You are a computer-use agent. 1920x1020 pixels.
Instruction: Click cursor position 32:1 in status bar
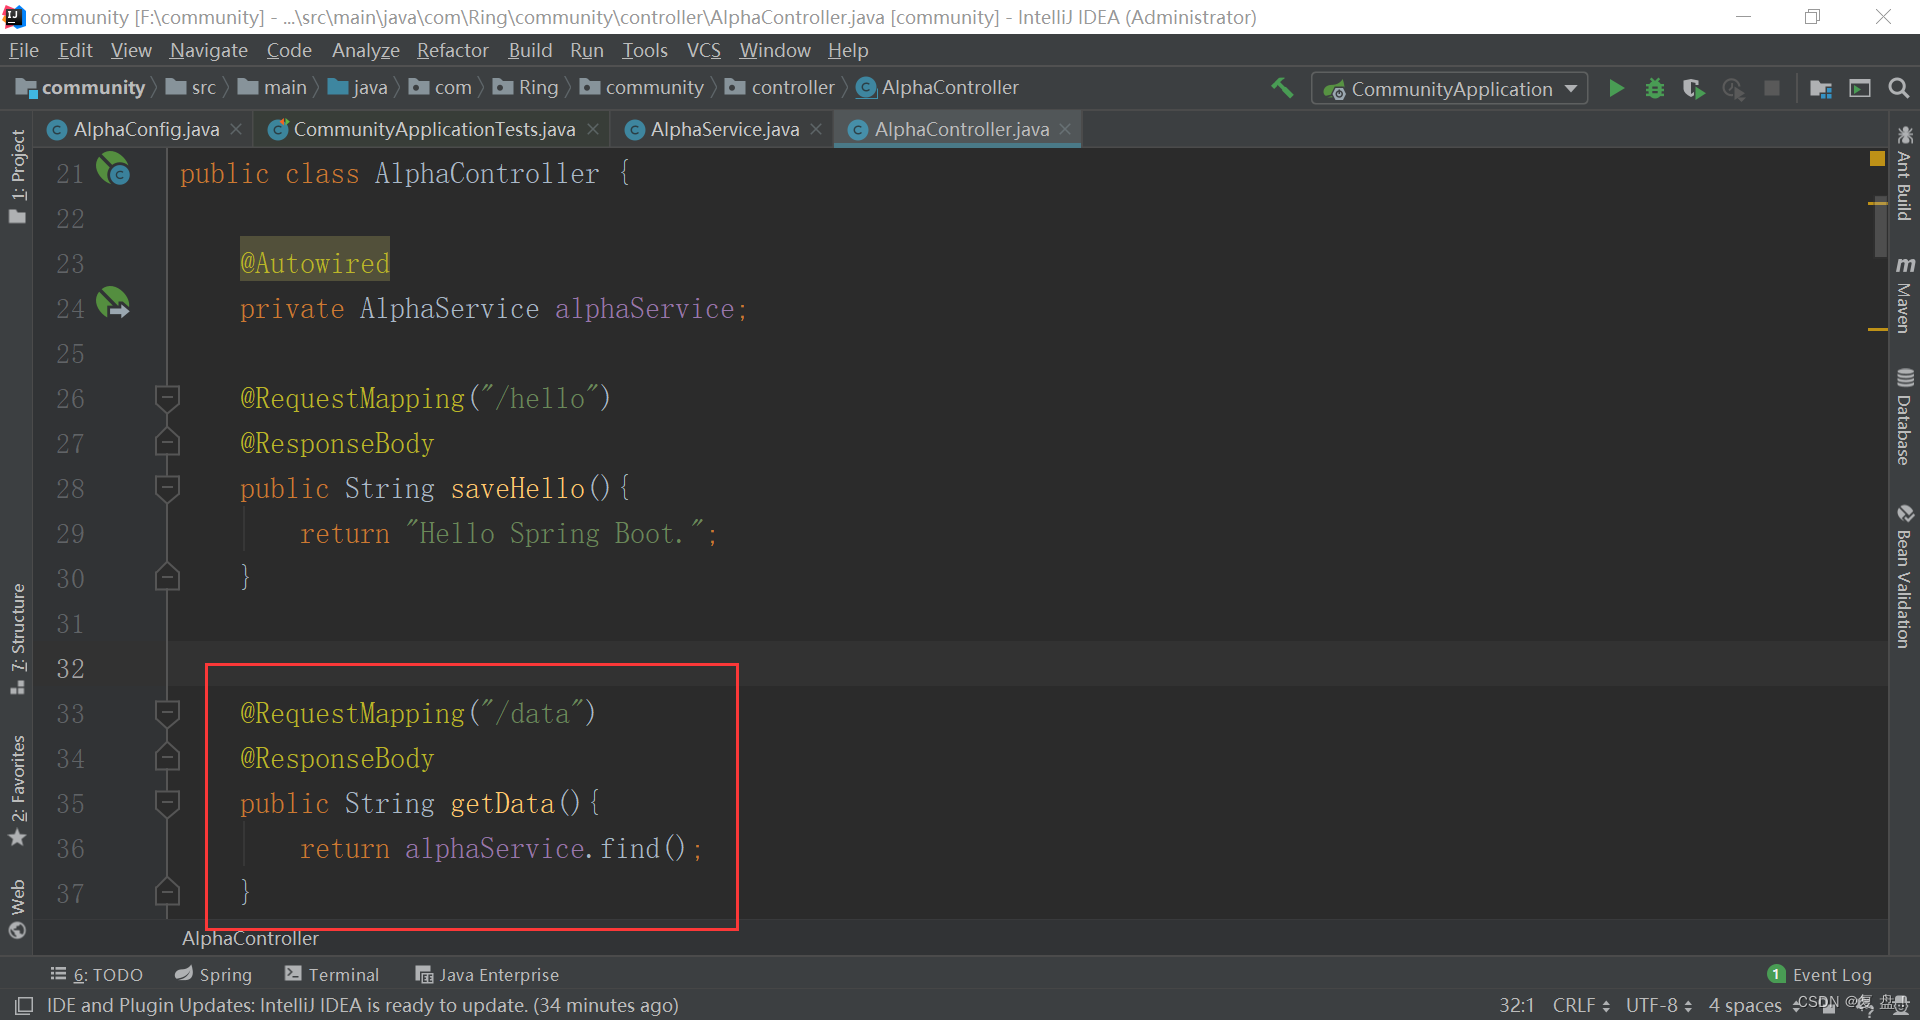pyautogui.click(x=1516, y=1005)
